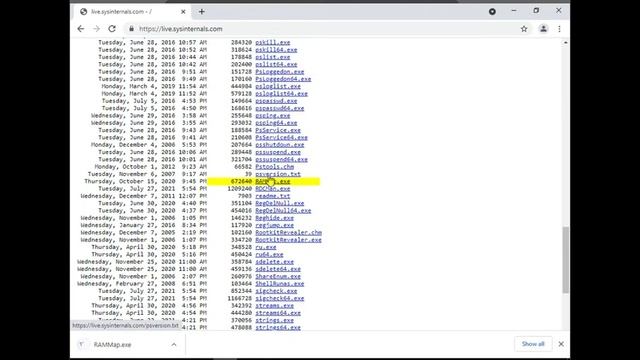Image resolution: width=640 pixels, height=360 pixels.
Task: Click the scrollbar up arrow
Action: tap(565, 42)
